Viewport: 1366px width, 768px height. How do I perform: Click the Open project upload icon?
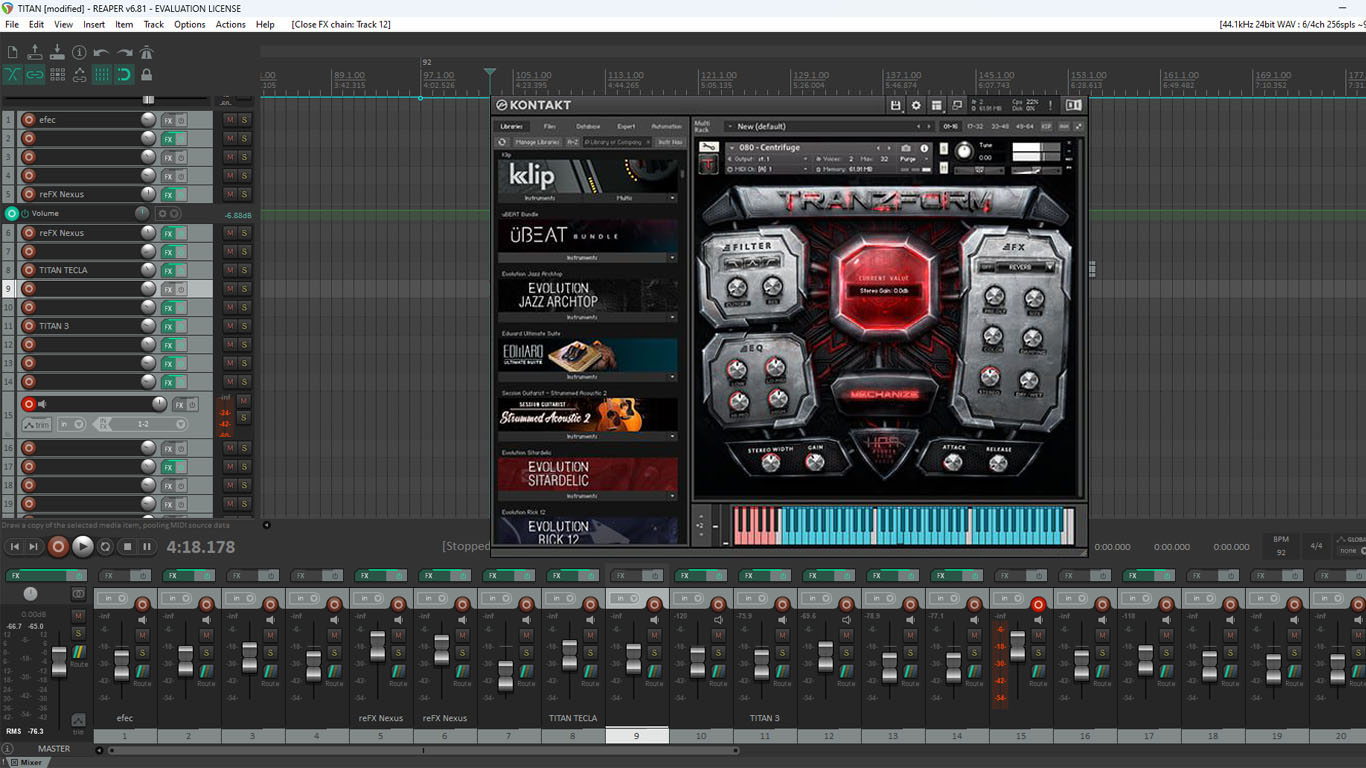35,52
